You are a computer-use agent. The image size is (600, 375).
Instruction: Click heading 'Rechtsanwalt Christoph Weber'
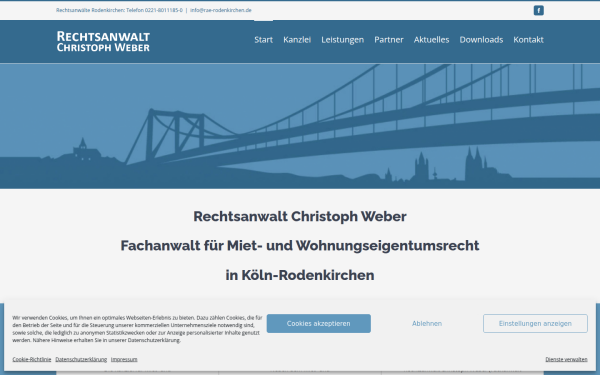point(300,217)
